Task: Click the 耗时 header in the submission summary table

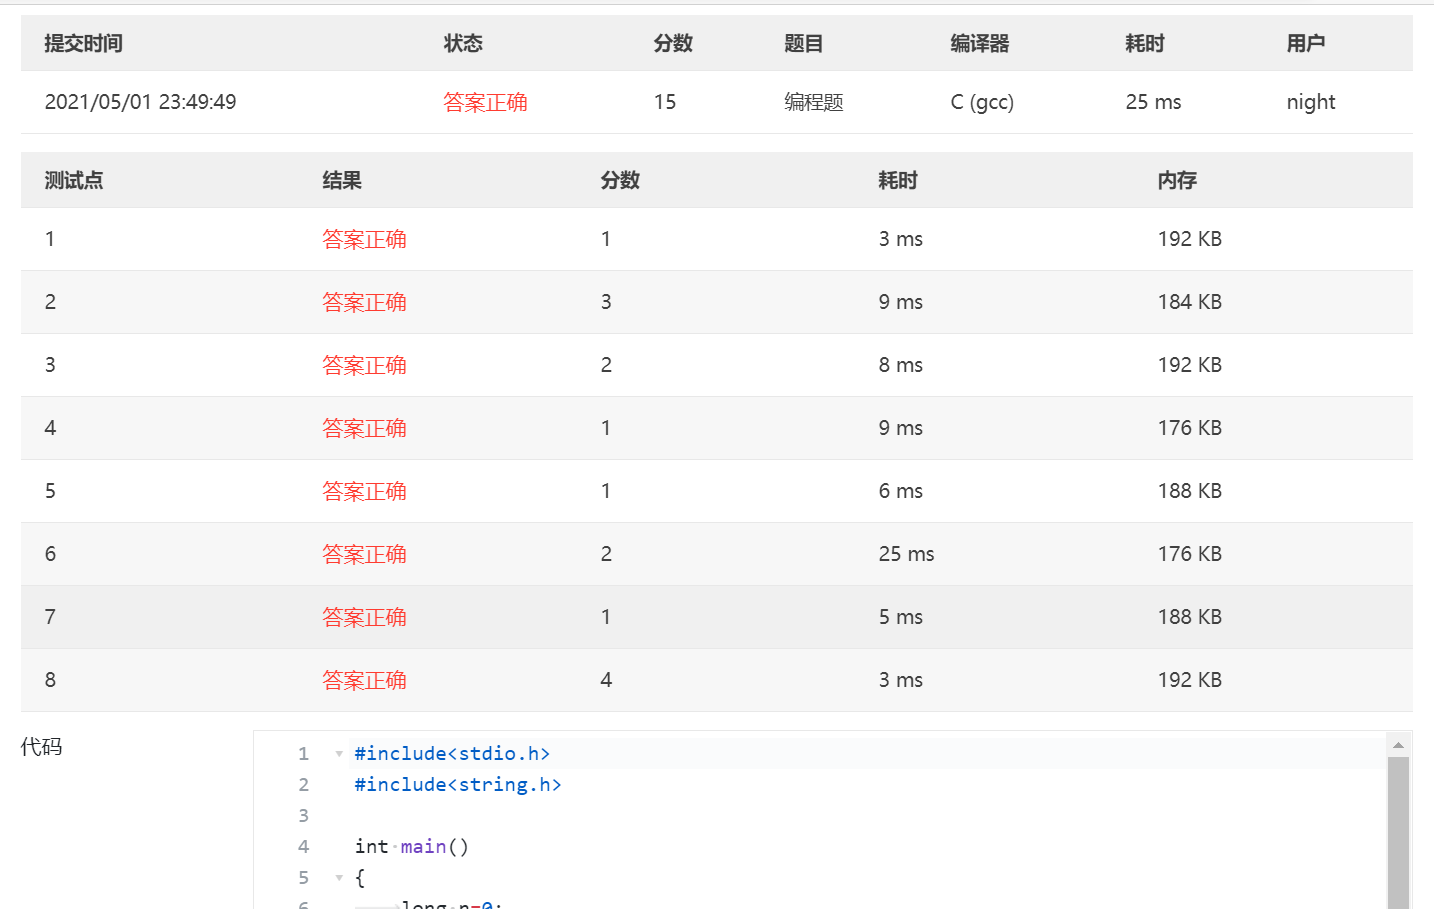Action: (1145, 43)
